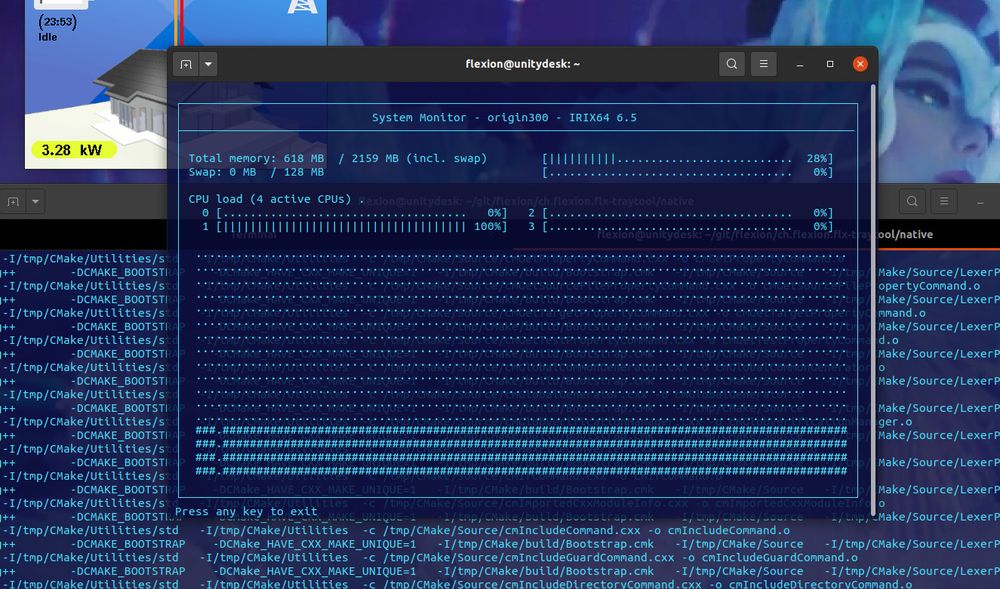This screenshot has width=1000, height=589.
Task: Expand the new-tab profile dropdown arrow
Action: (x=209, y=63)
